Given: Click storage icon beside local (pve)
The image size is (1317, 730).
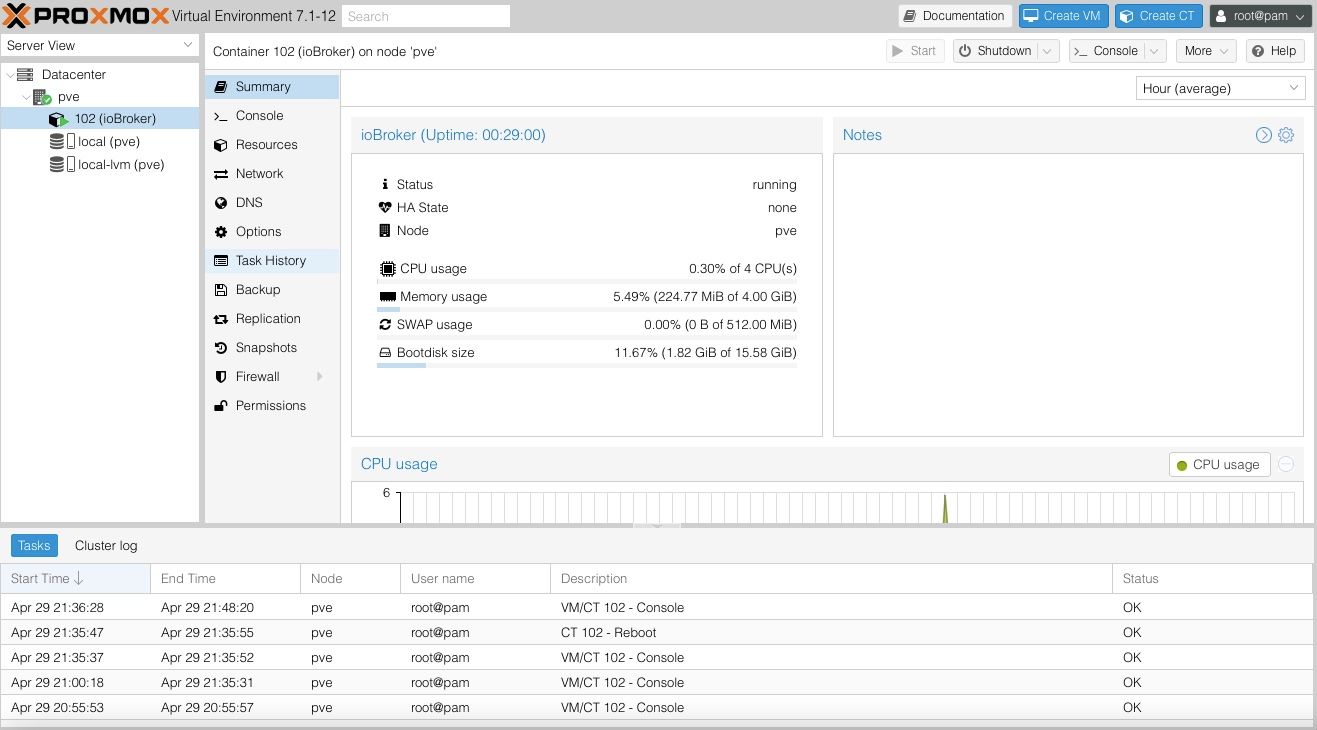Looking at the screenshot, I should coord(62,142).
